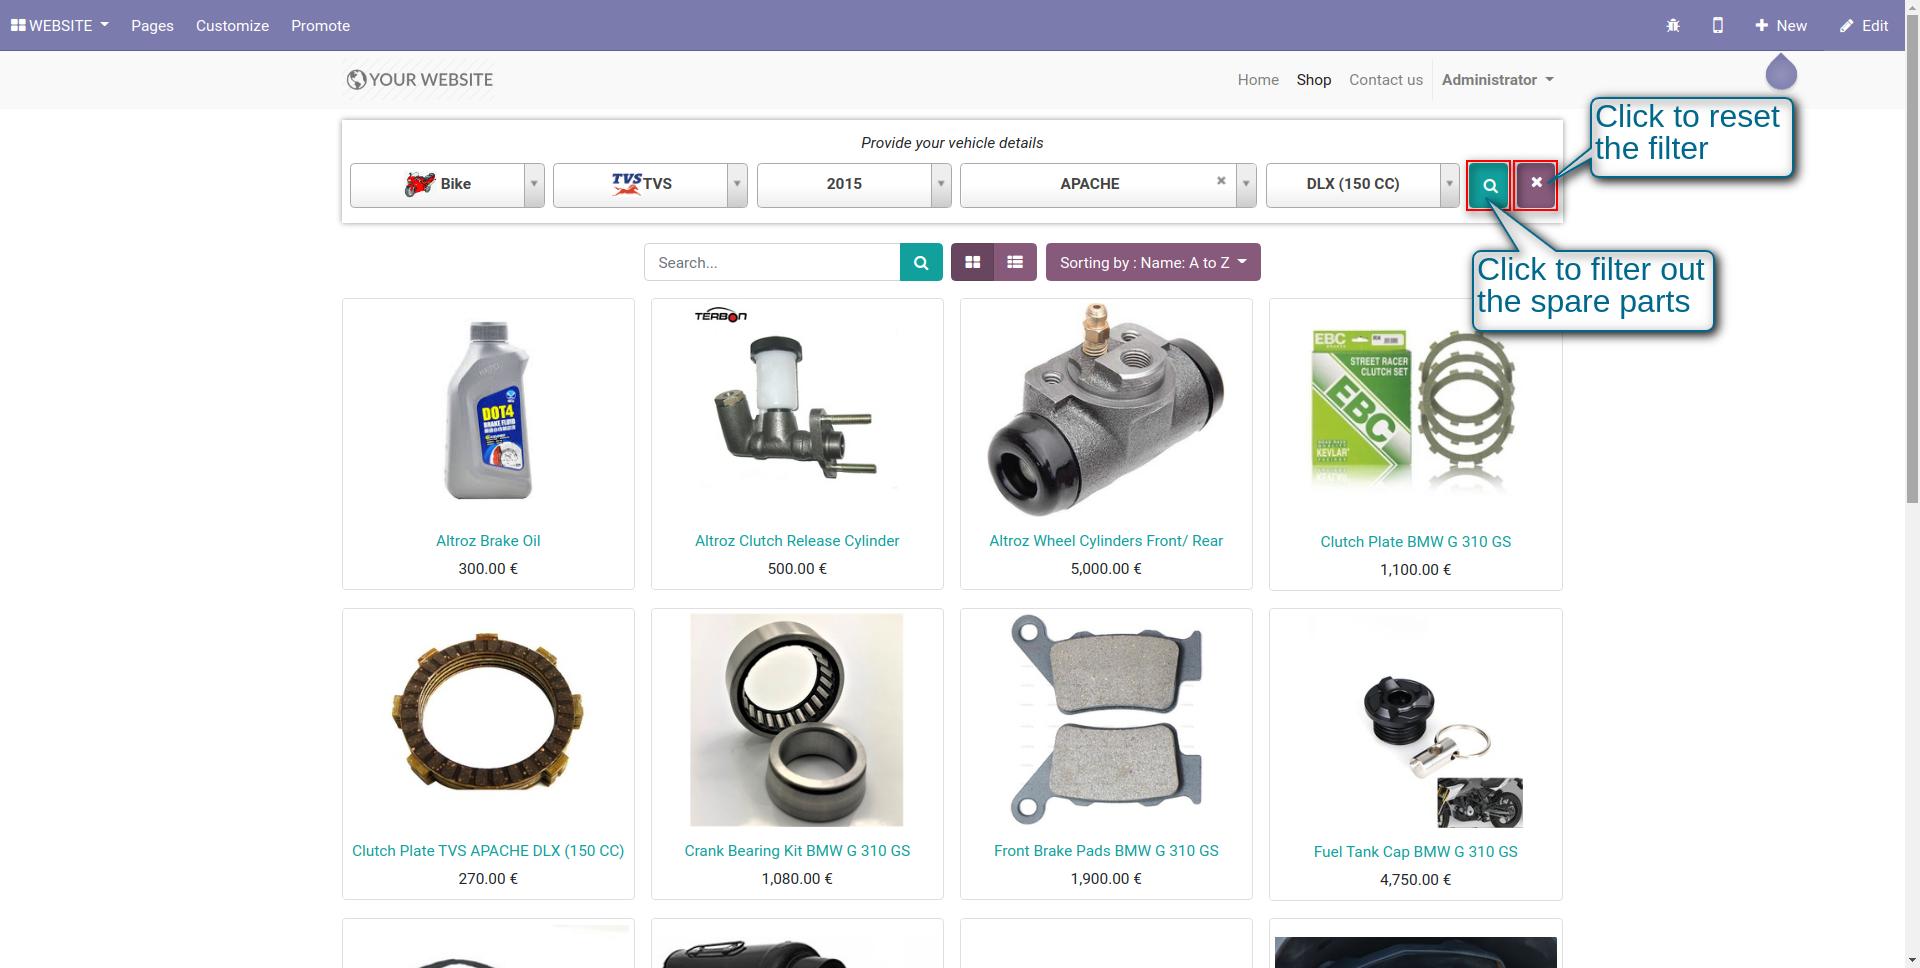
Task: Open the WEBSITE apps dropdown menu
Action: click(60, 25)
